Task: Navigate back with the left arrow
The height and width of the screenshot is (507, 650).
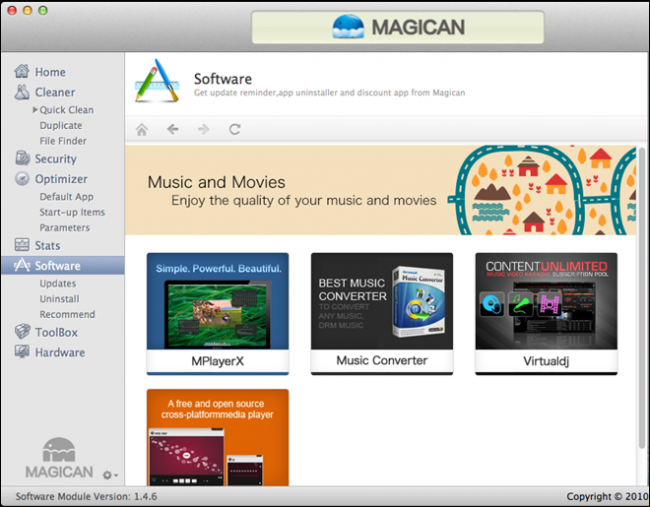Action: pyautogui.click(x=172, y=129)
